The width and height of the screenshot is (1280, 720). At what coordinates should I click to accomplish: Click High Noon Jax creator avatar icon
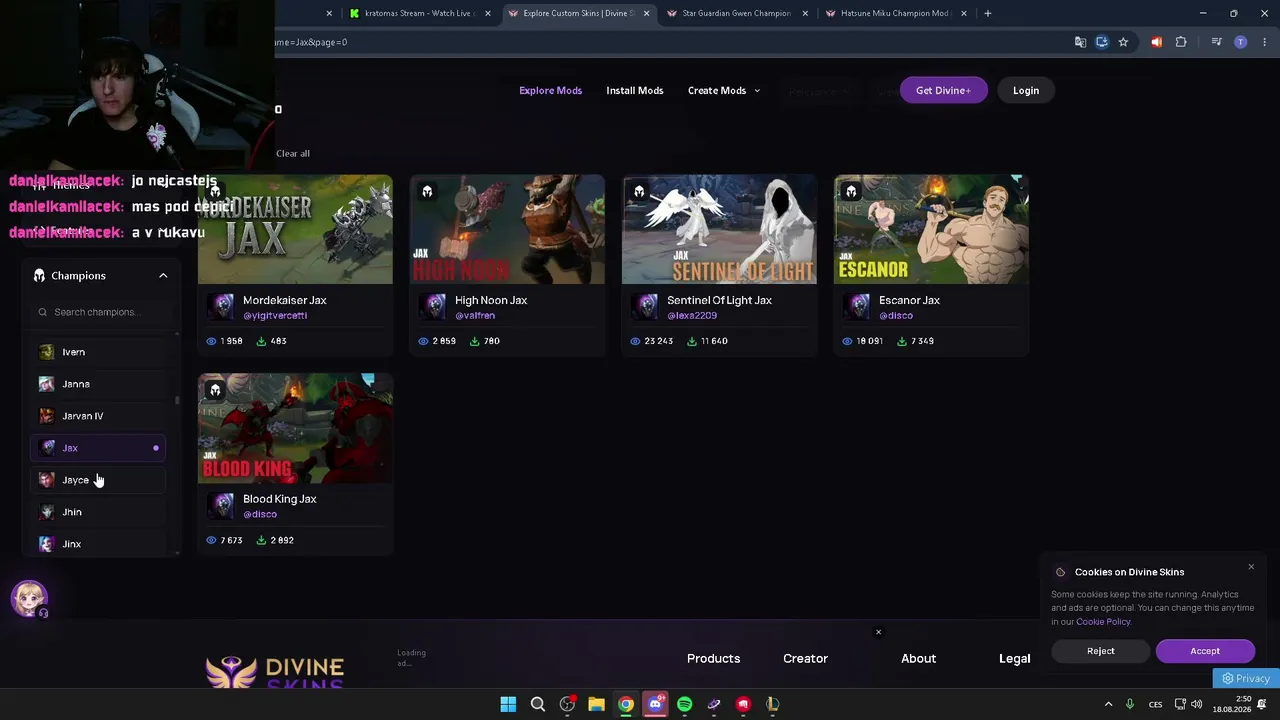point(434,307)
